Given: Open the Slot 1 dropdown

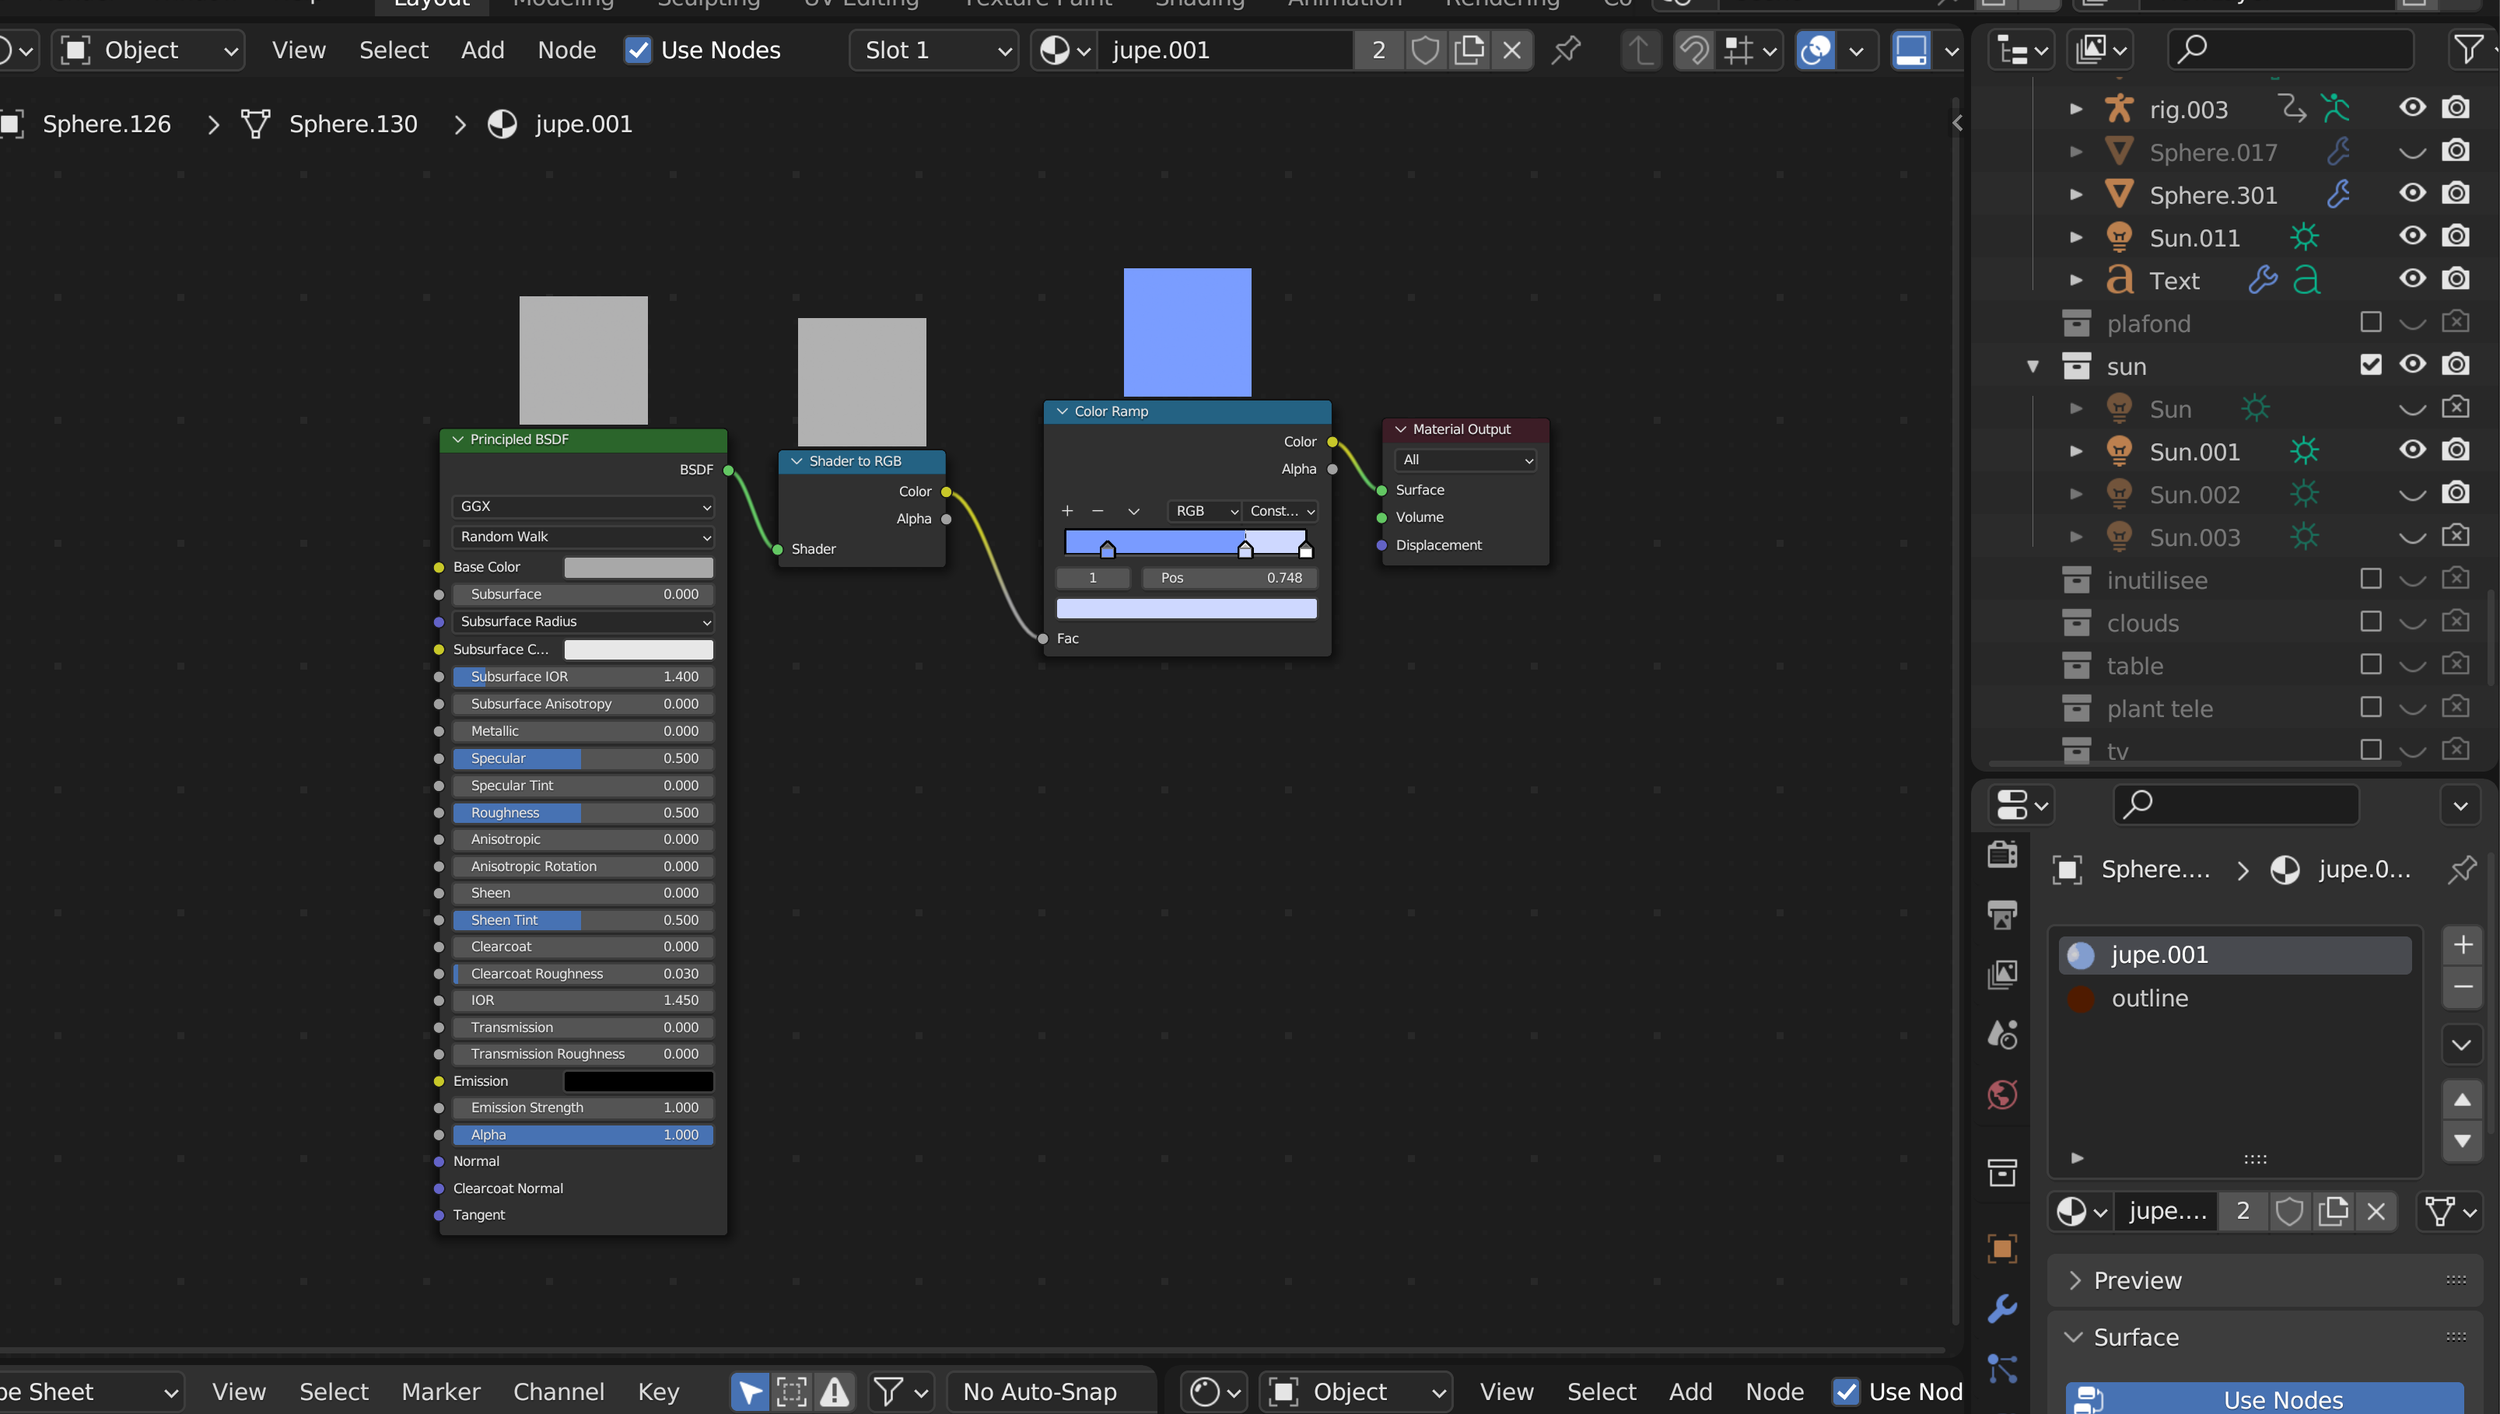Looking at the screenshot, I should (934, 50).
